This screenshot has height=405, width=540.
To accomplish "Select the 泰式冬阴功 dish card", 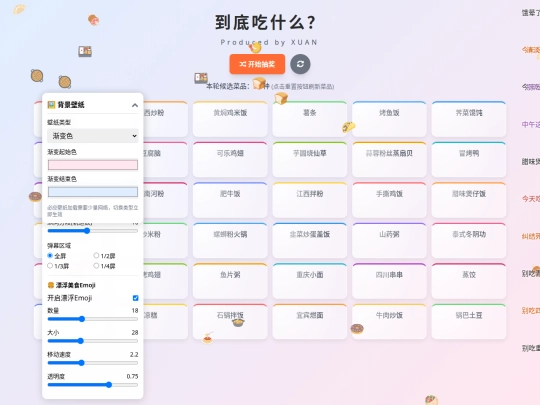I will tap(469, 240).
